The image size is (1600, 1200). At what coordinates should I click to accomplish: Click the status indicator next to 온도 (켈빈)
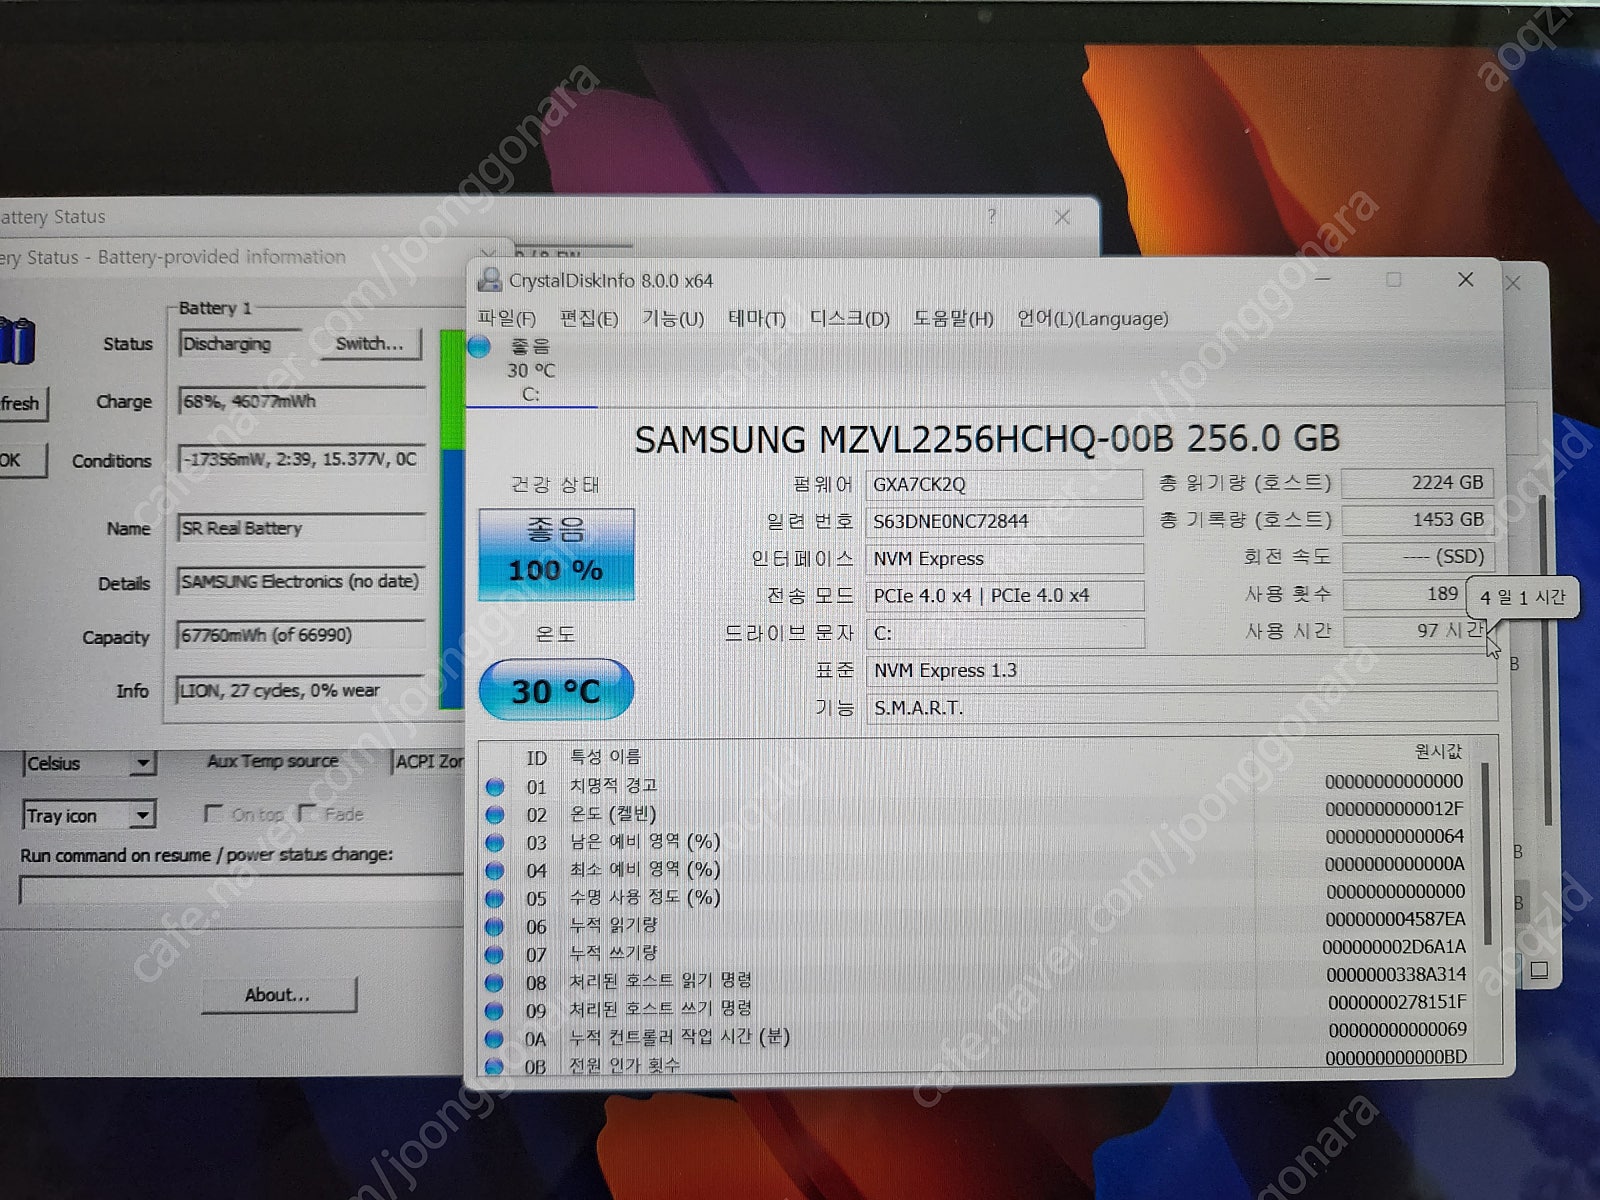(x=493, y=813)
